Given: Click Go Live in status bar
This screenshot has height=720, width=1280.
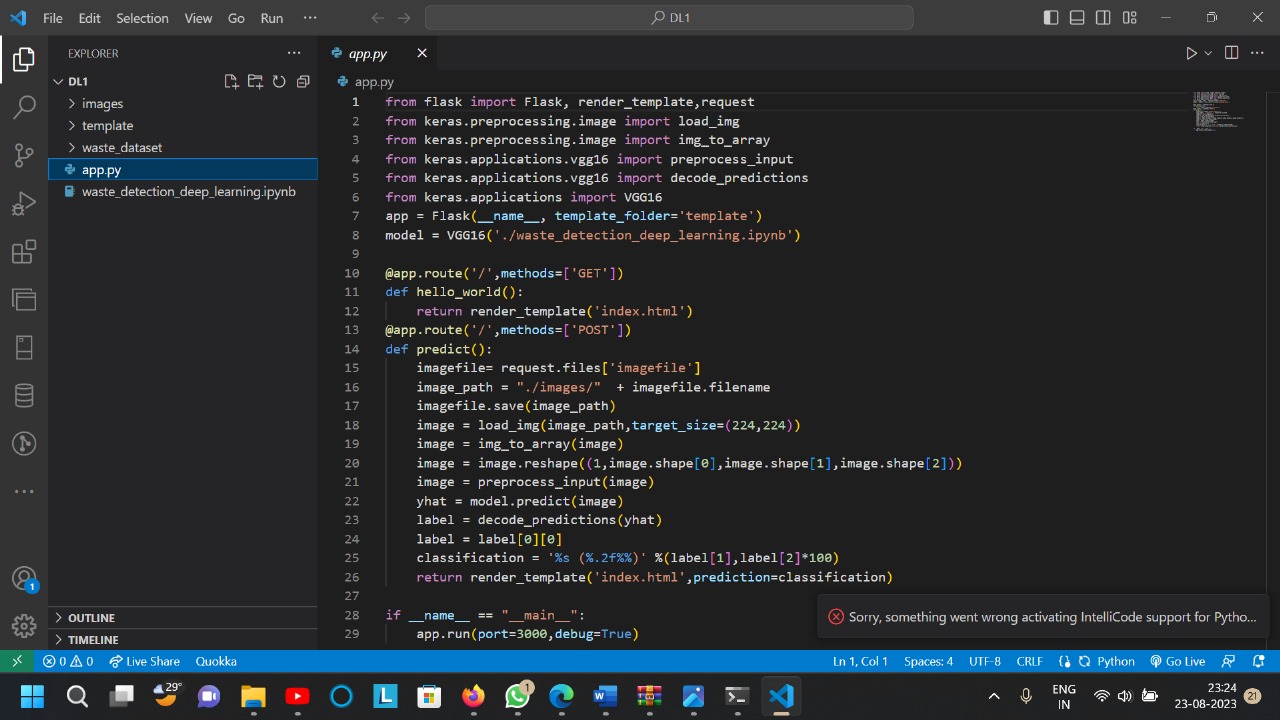Looking at the screenshot, I should point(1178,661).
